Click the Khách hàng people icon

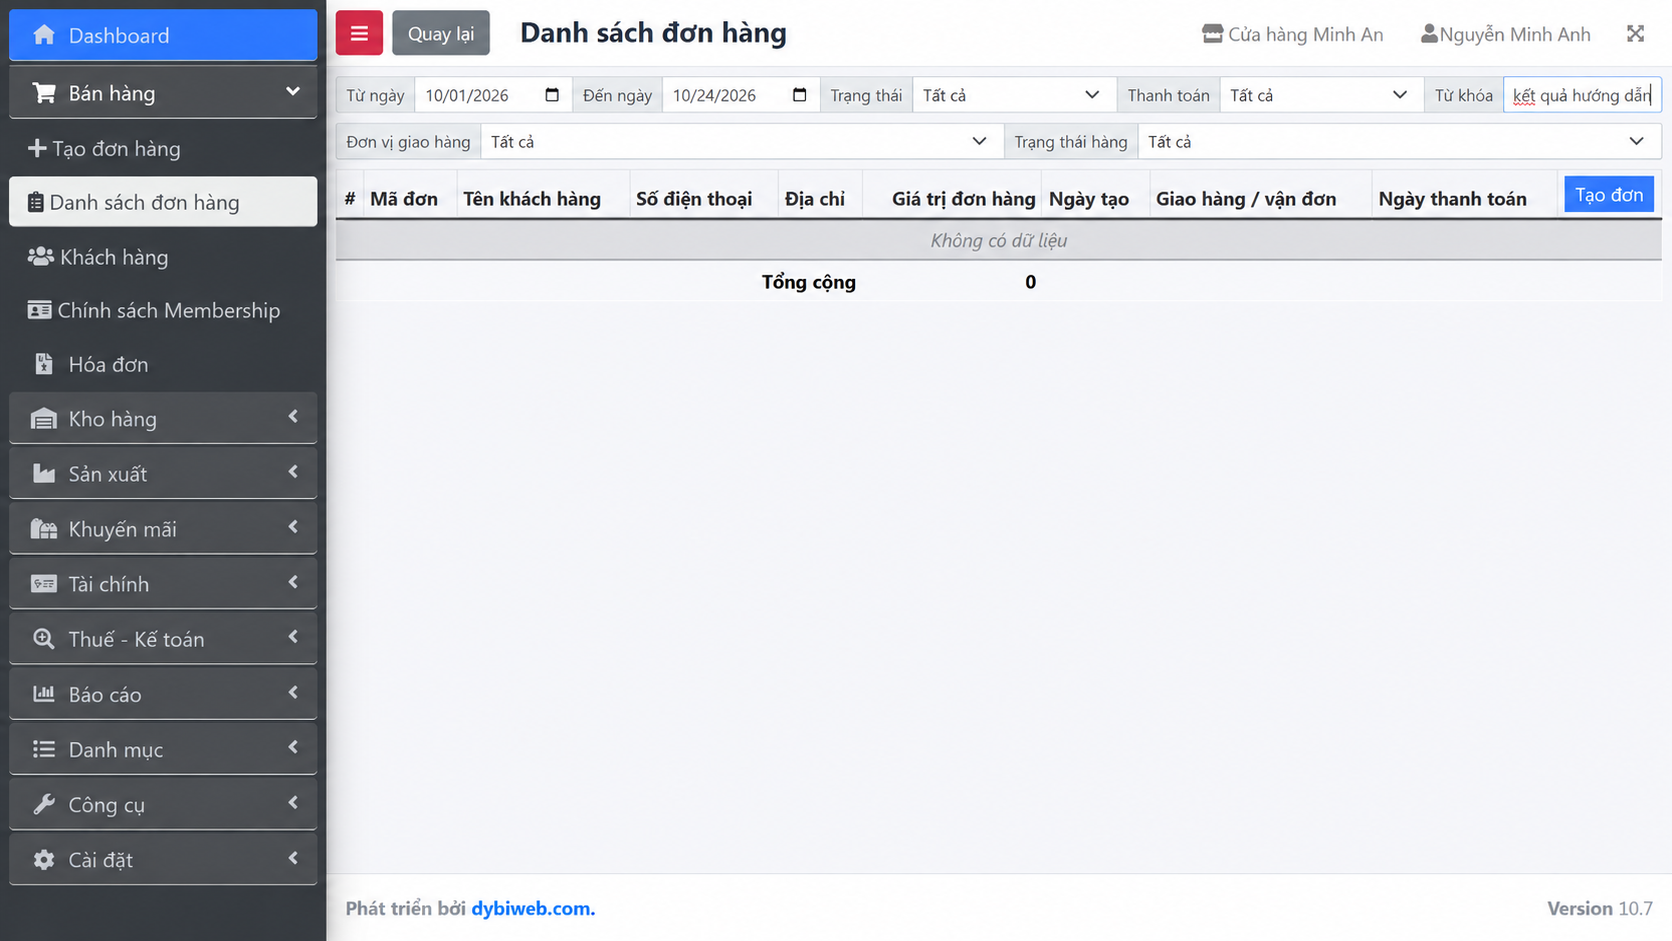41,257
